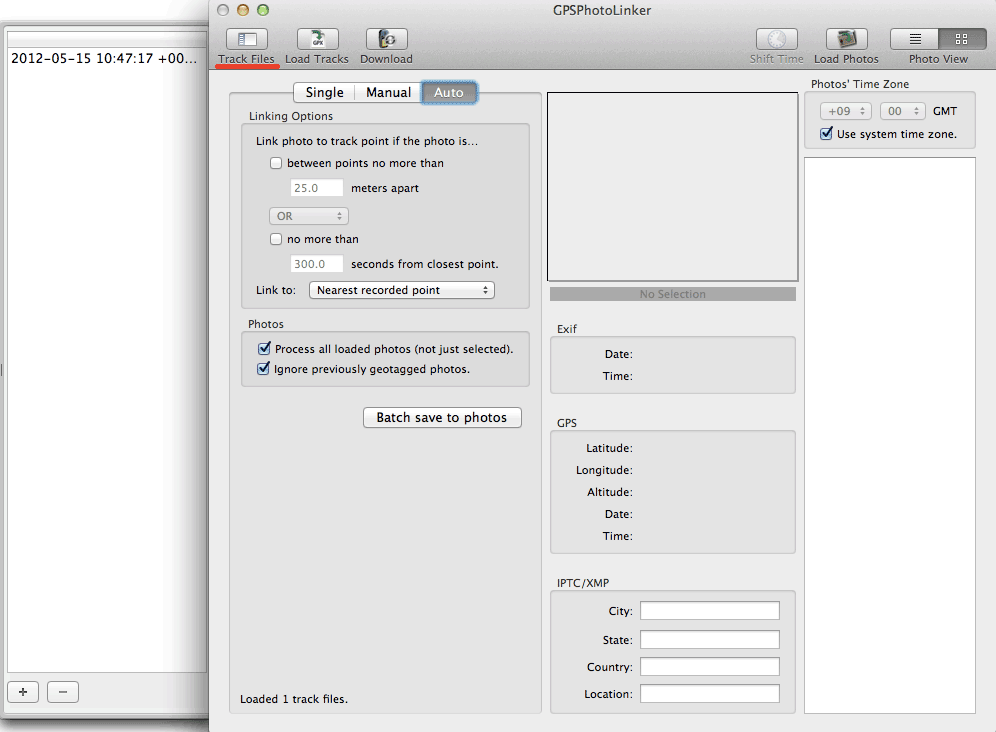Select the Single linking tab

324,92
